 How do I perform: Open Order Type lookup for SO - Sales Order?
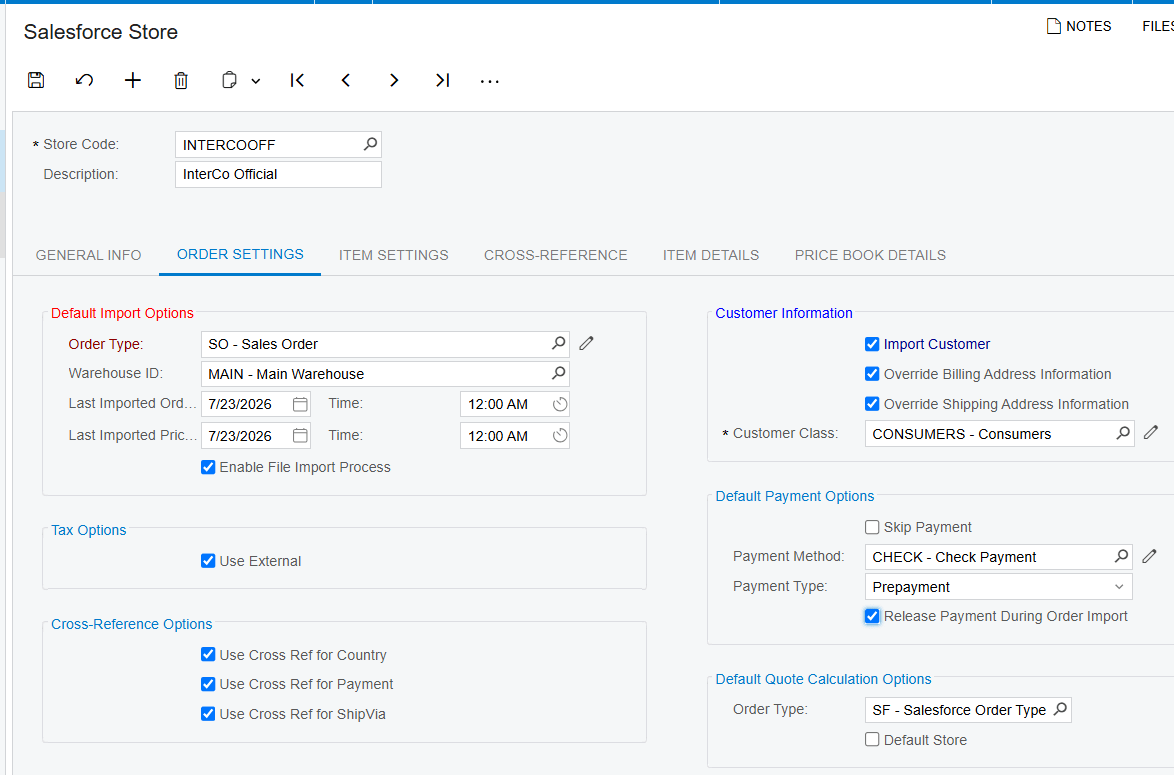(x=559, y=343)
